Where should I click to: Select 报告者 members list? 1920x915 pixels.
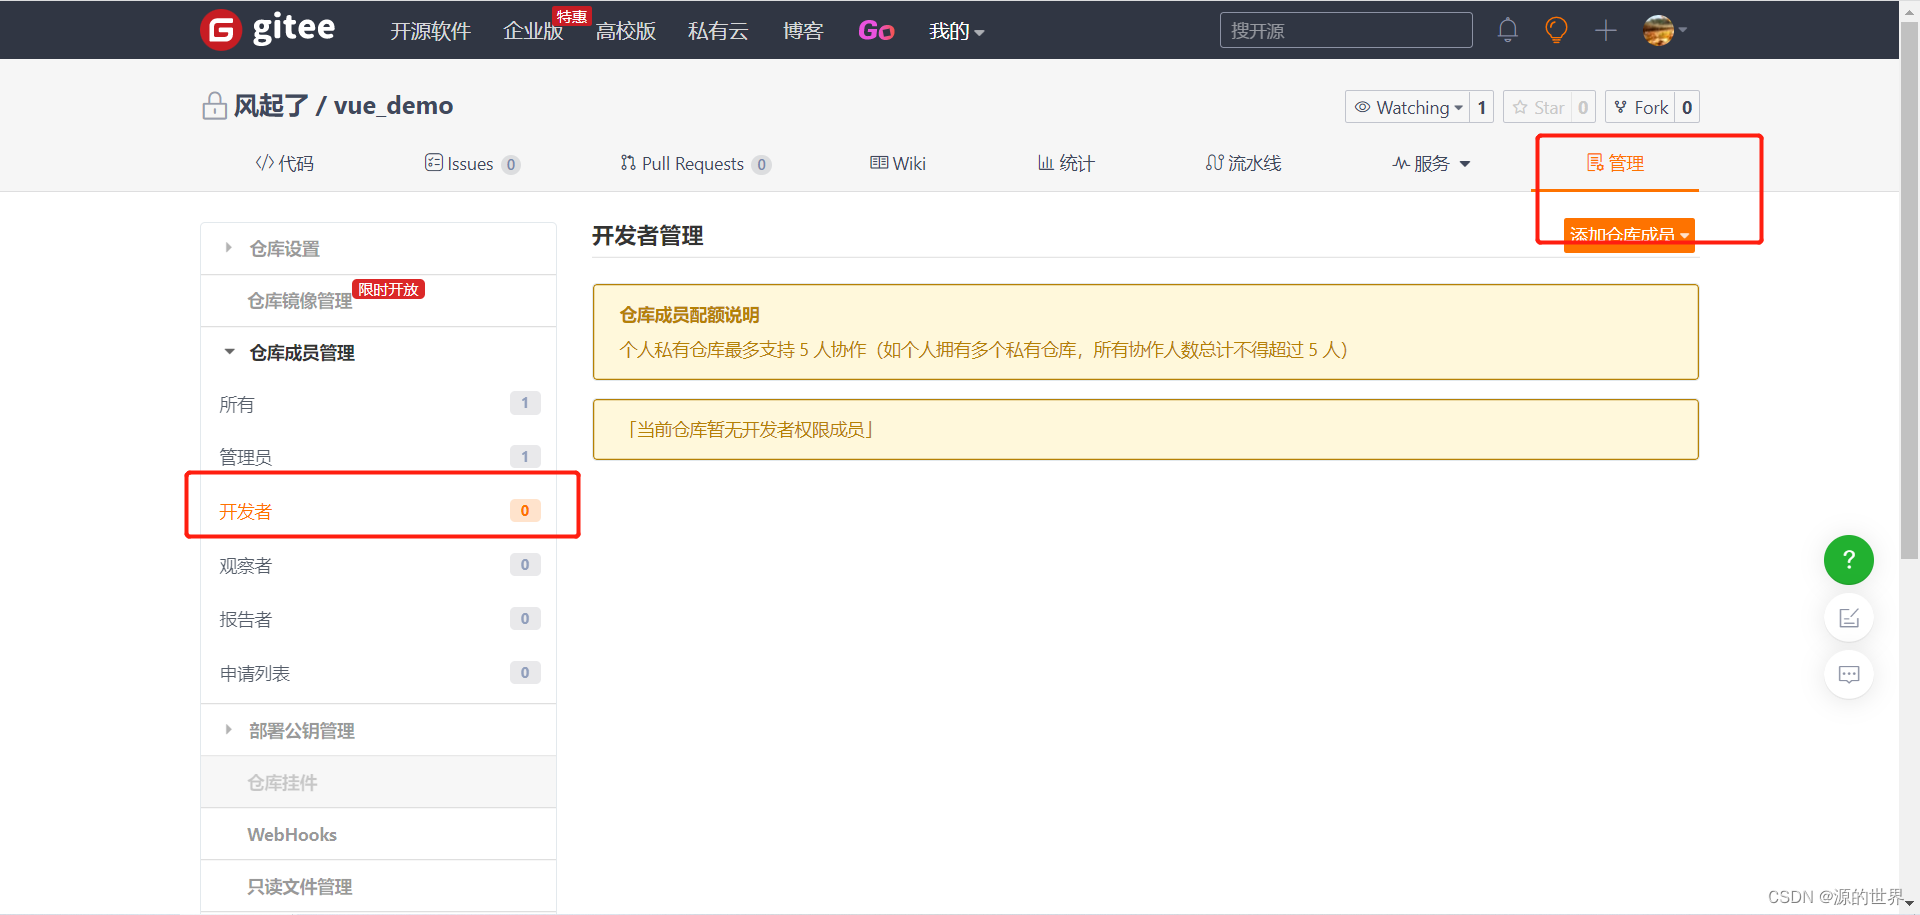click(x=378, y=619)
